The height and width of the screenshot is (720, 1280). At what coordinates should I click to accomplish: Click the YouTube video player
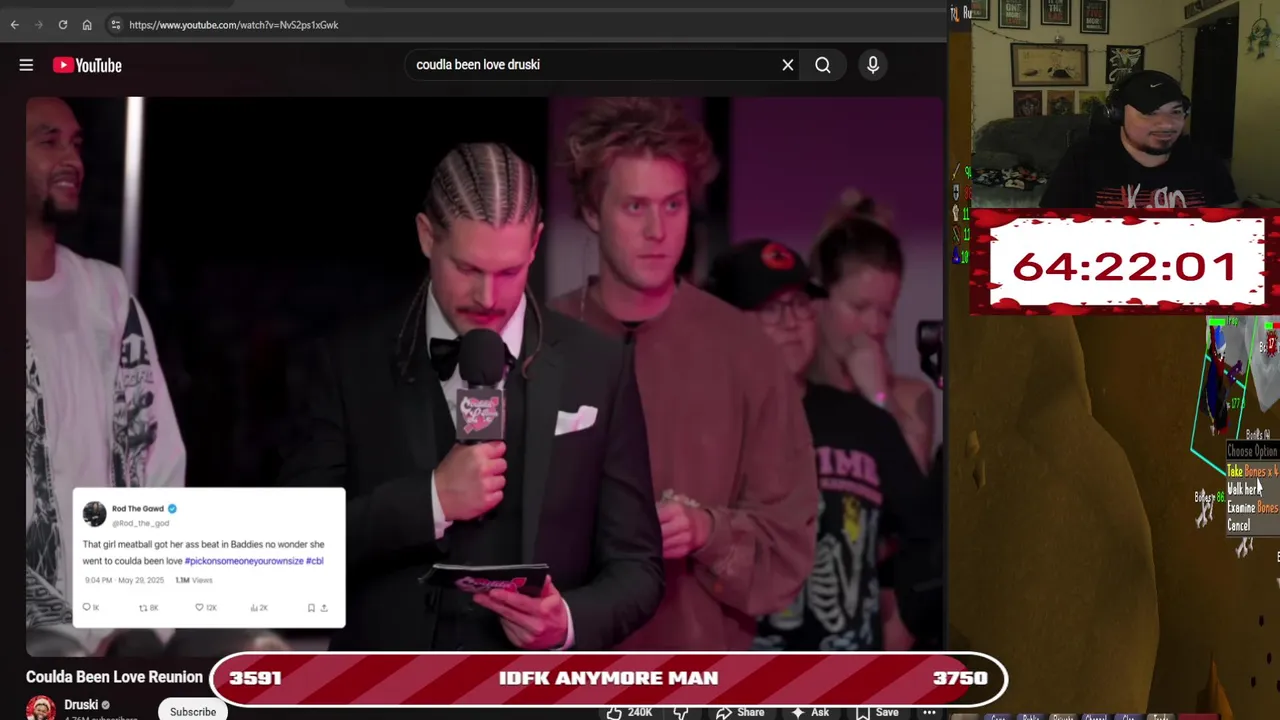coord(485,375)
